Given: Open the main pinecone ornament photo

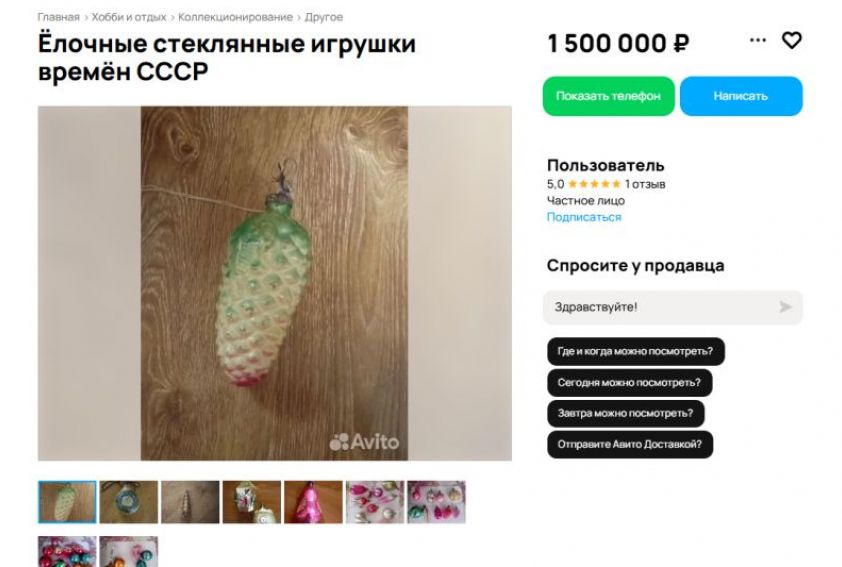Looking at the screenshot, I should pyautogui.click(x=274, y=283).
